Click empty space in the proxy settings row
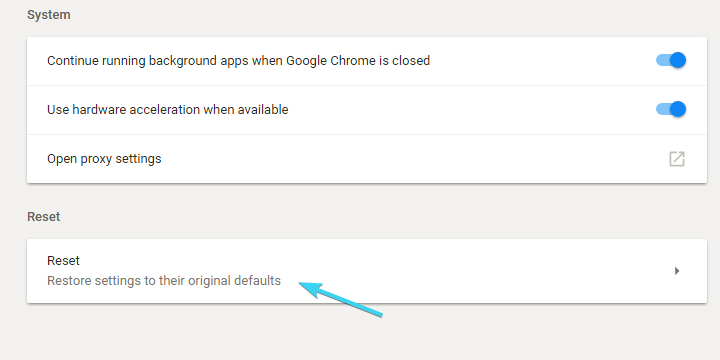 pos(413,159)
